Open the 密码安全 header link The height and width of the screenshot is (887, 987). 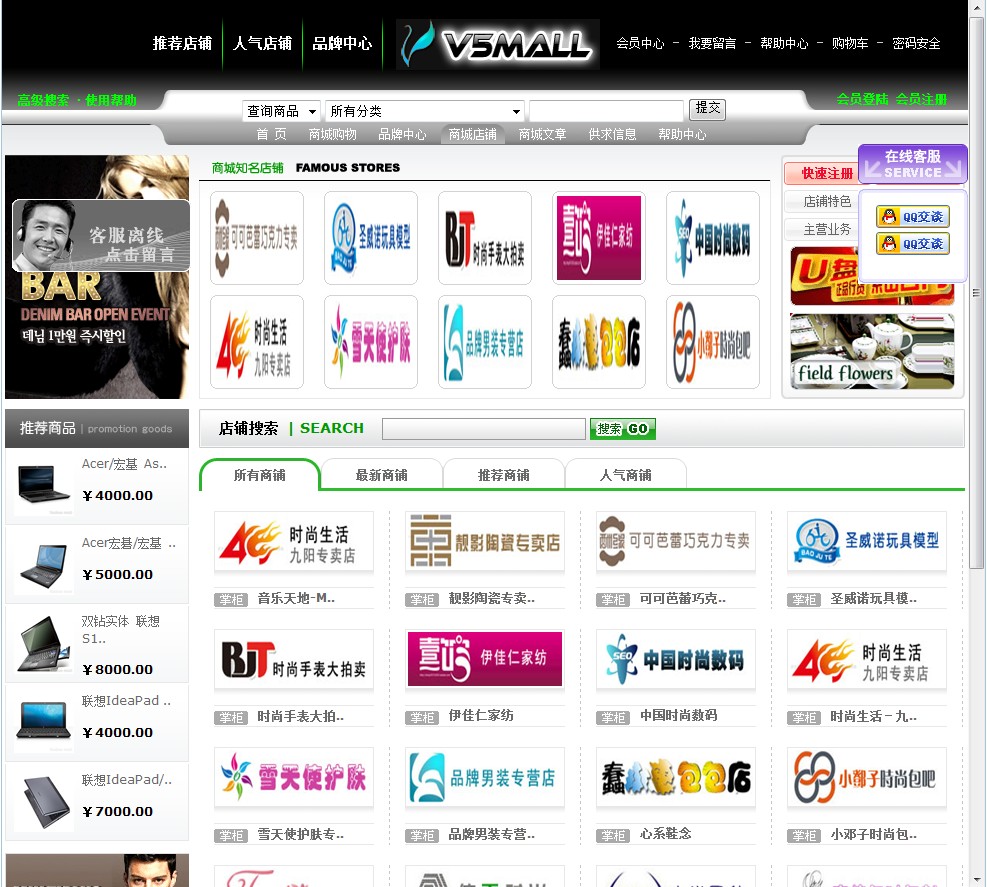(916, 43)
